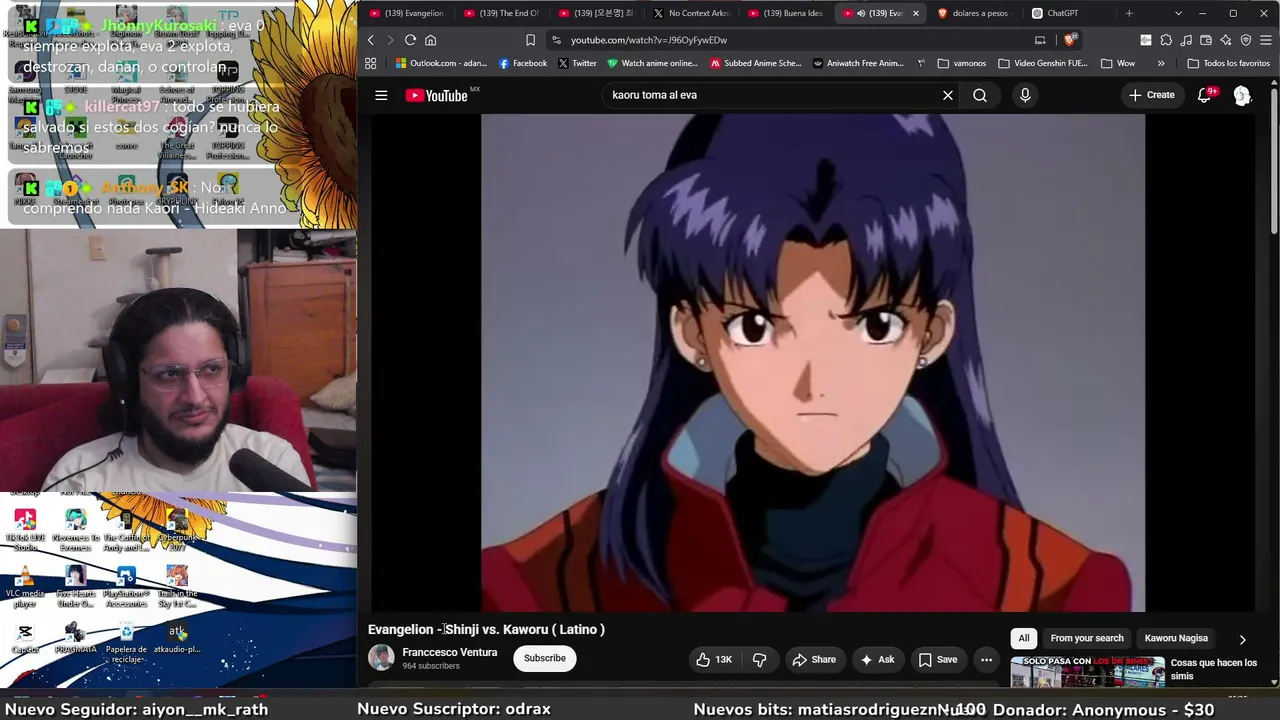Open the Wow bookmarks folder
Image resolution: width=1280 pixels, height=720 pixels.
[x=1118, y=63]
